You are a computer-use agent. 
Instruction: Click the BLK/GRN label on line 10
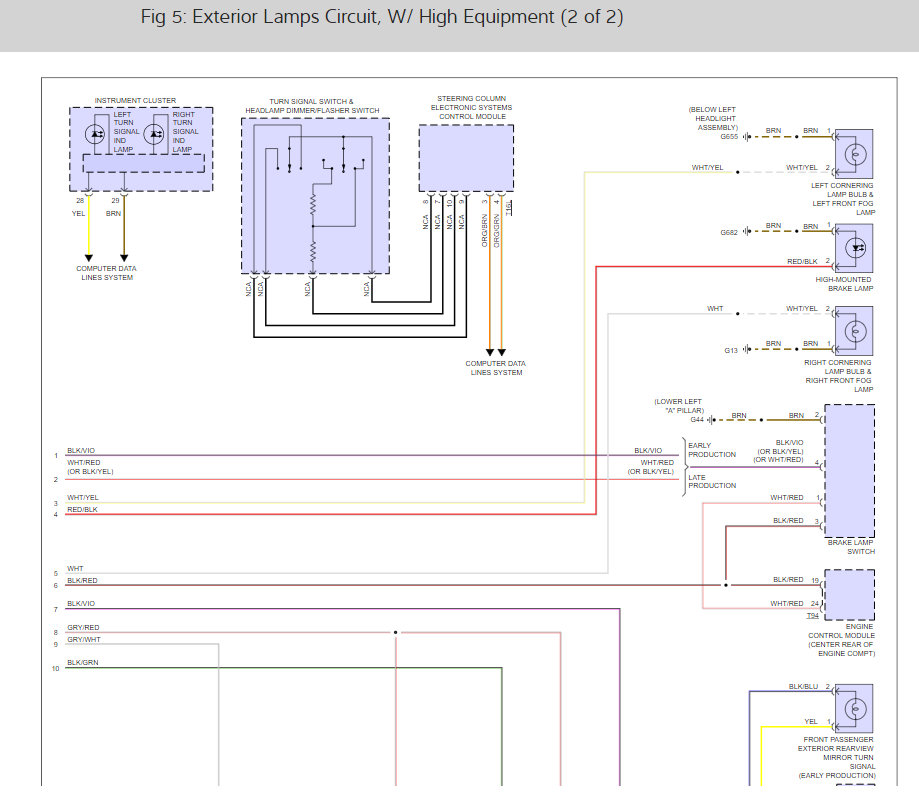[83, 663]
